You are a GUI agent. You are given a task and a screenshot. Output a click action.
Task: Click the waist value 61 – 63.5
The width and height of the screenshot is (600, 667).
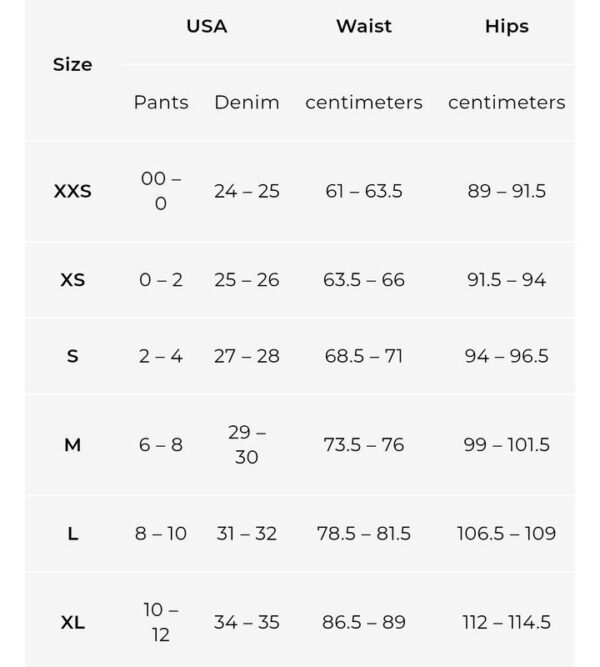(364, 191)
